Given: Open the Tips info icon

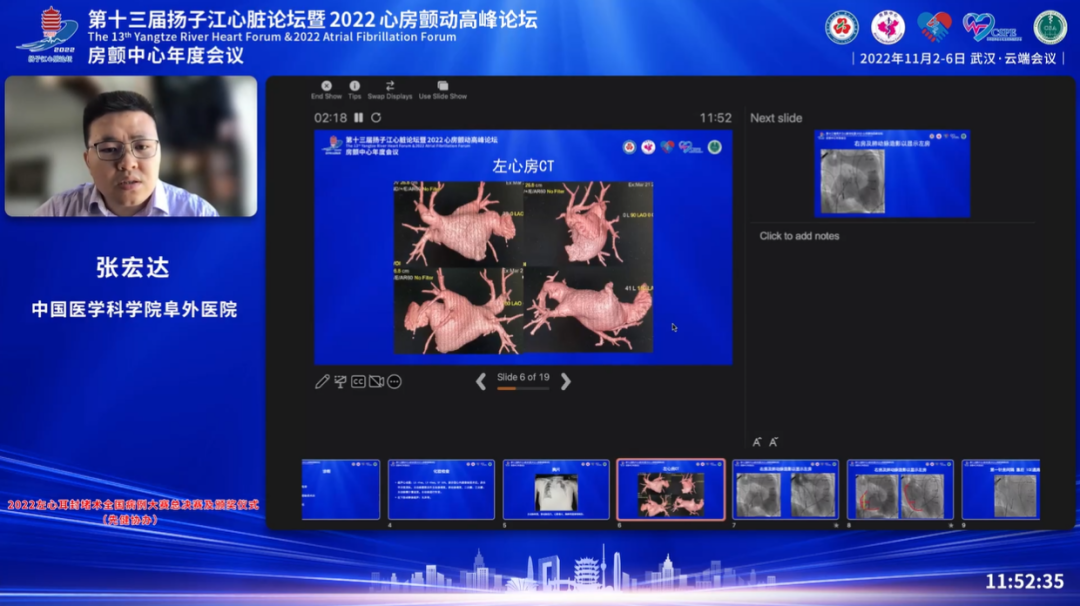Looking at the screenshot, I should 354,87.
